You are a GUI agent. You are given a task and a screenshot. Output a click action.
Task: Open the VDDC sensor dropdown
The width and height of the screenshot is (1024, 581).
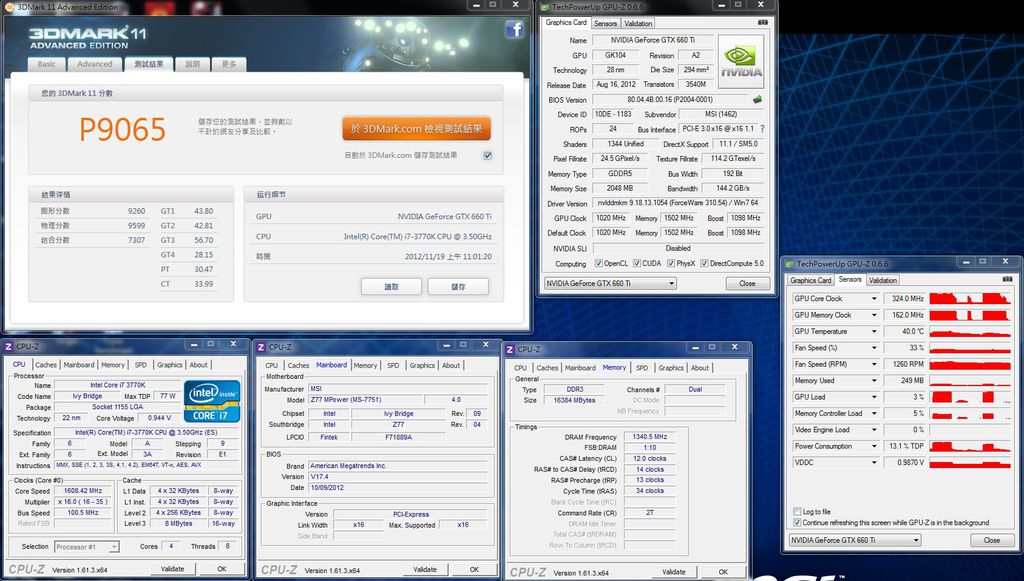[x=874, y=463]
